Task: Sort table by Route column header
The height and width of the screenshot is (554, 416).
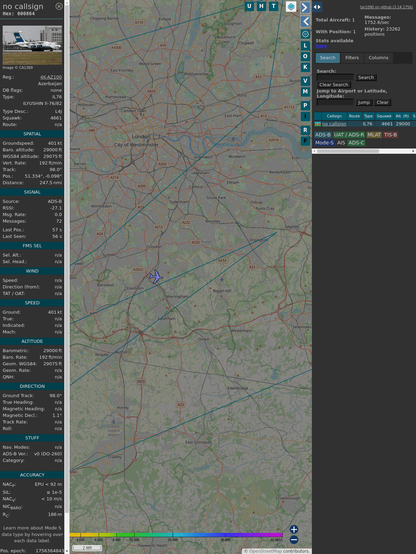Action: pyautogui.click(x=355, y=116)
